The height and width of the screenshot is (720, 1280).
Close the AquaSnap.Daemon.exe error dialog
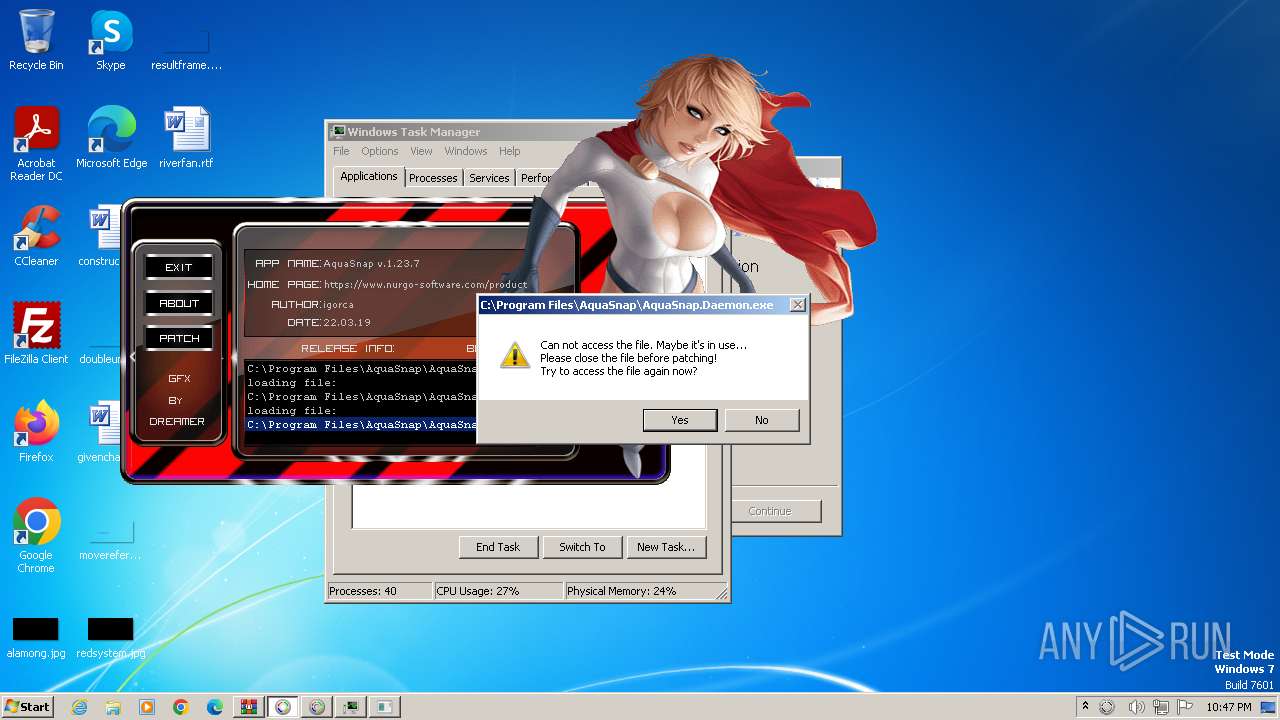coord(797,305)
